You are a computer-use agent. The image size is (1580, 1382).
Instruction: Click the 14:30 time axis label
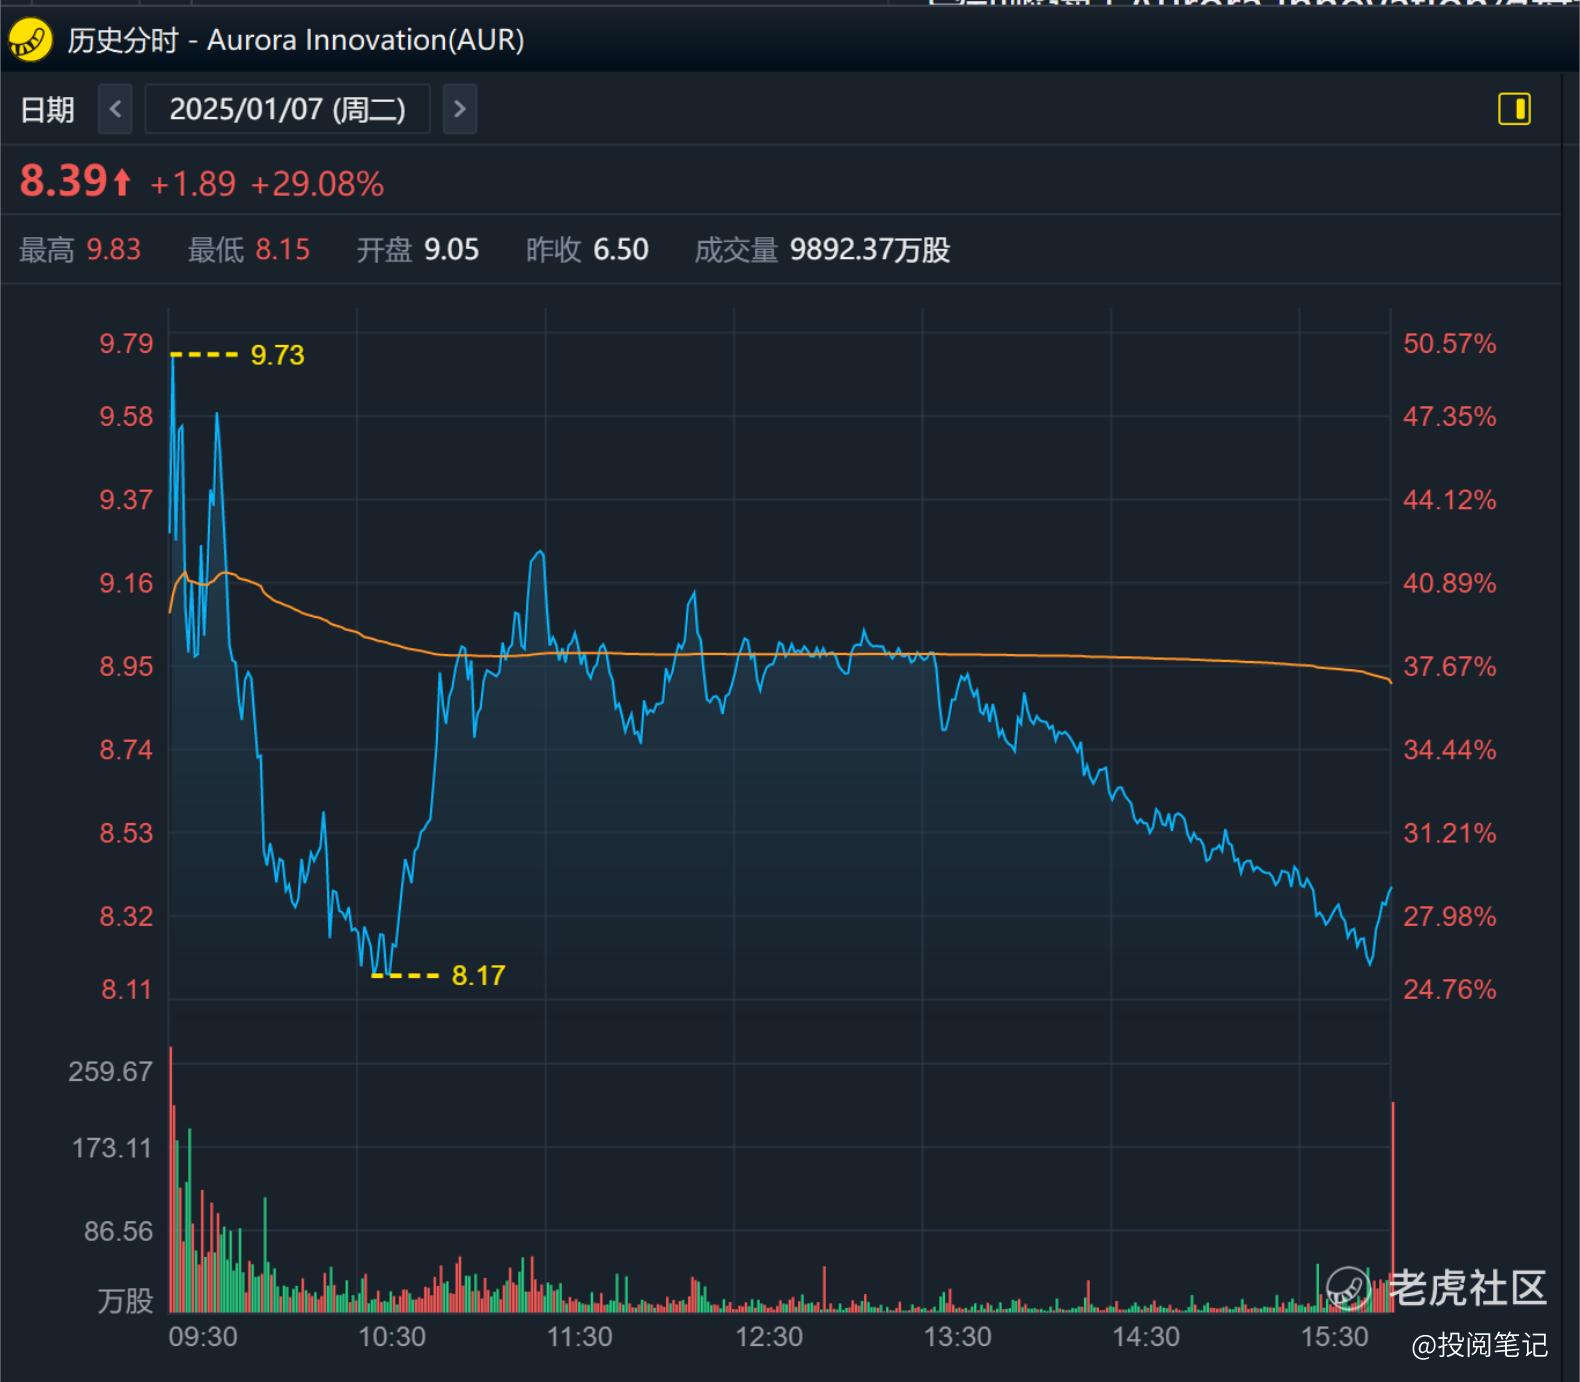1146,1337
